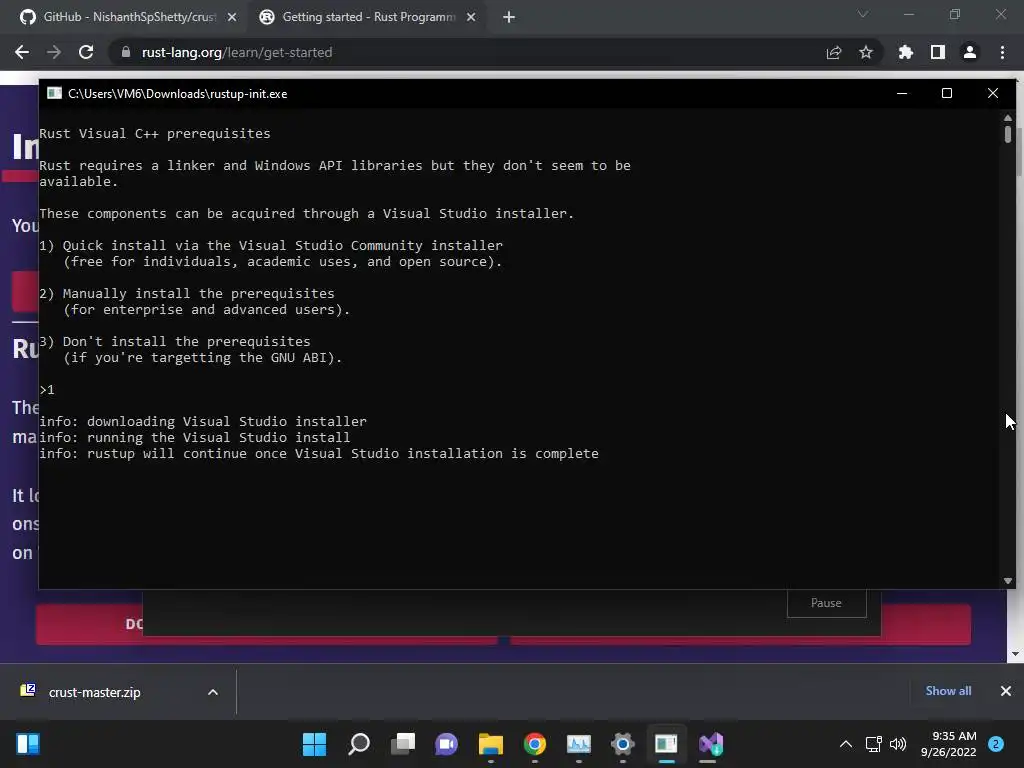Minimize the rustup-init.exe console window

902,93
